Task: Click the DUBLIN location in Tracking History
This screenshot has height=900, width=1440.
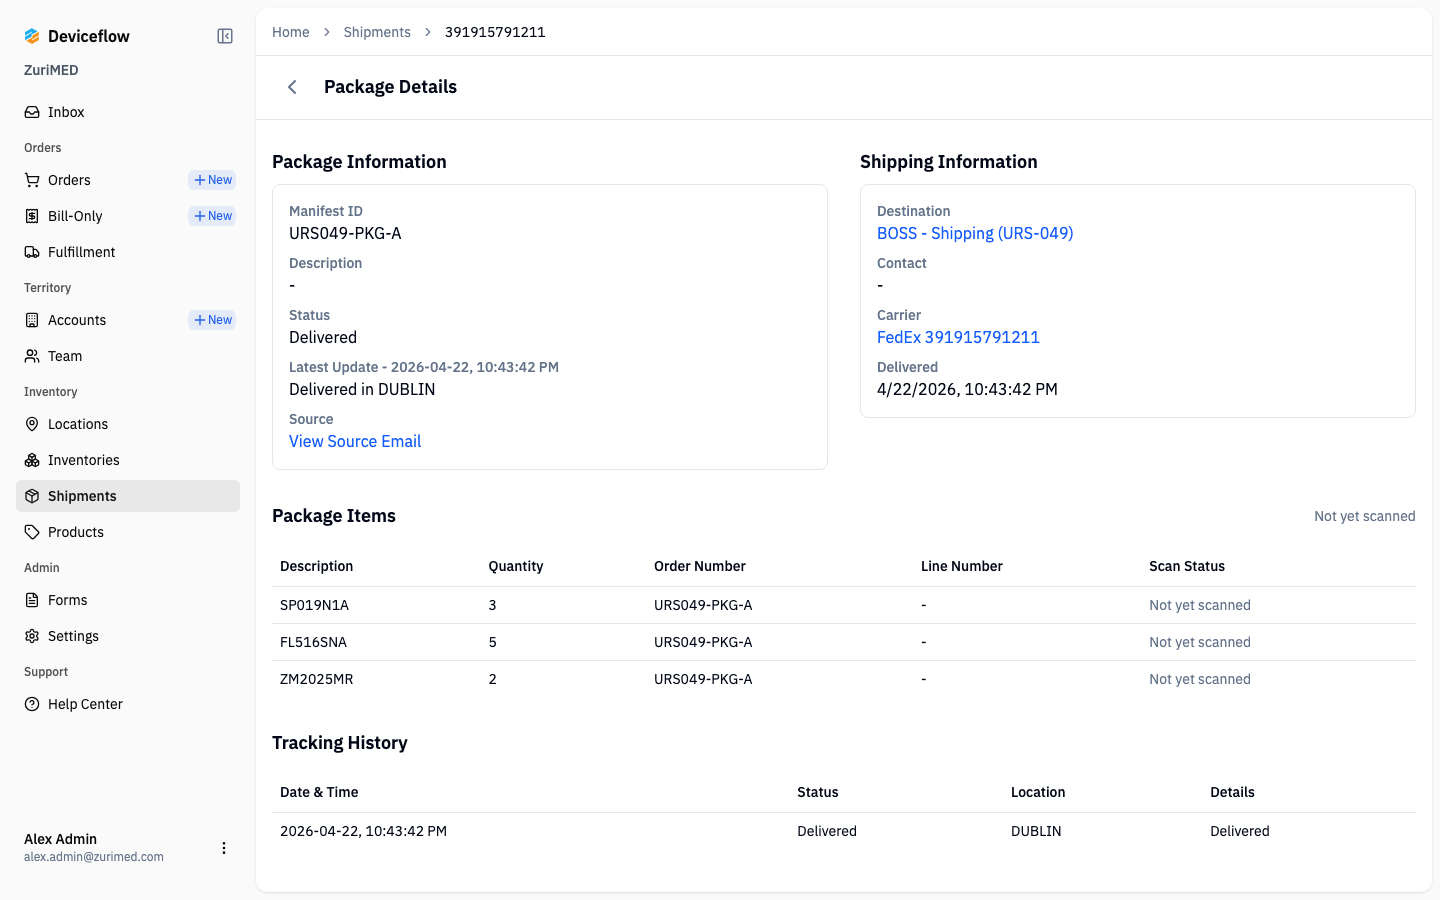Action: (1036, 831)
